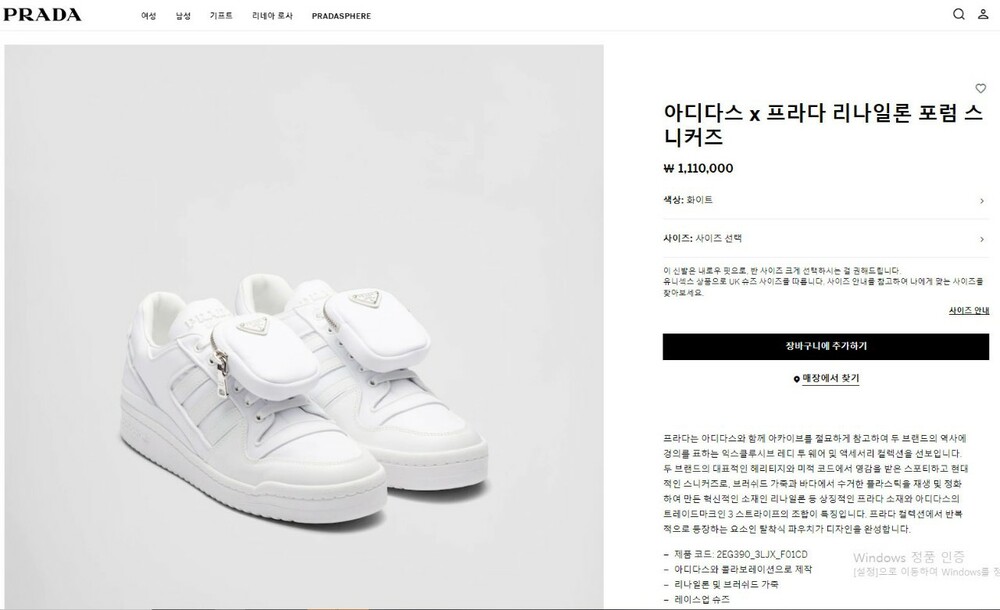Click the PRADA logo
This screenshot has width=1000, height=610.
[x=42, y=15]
